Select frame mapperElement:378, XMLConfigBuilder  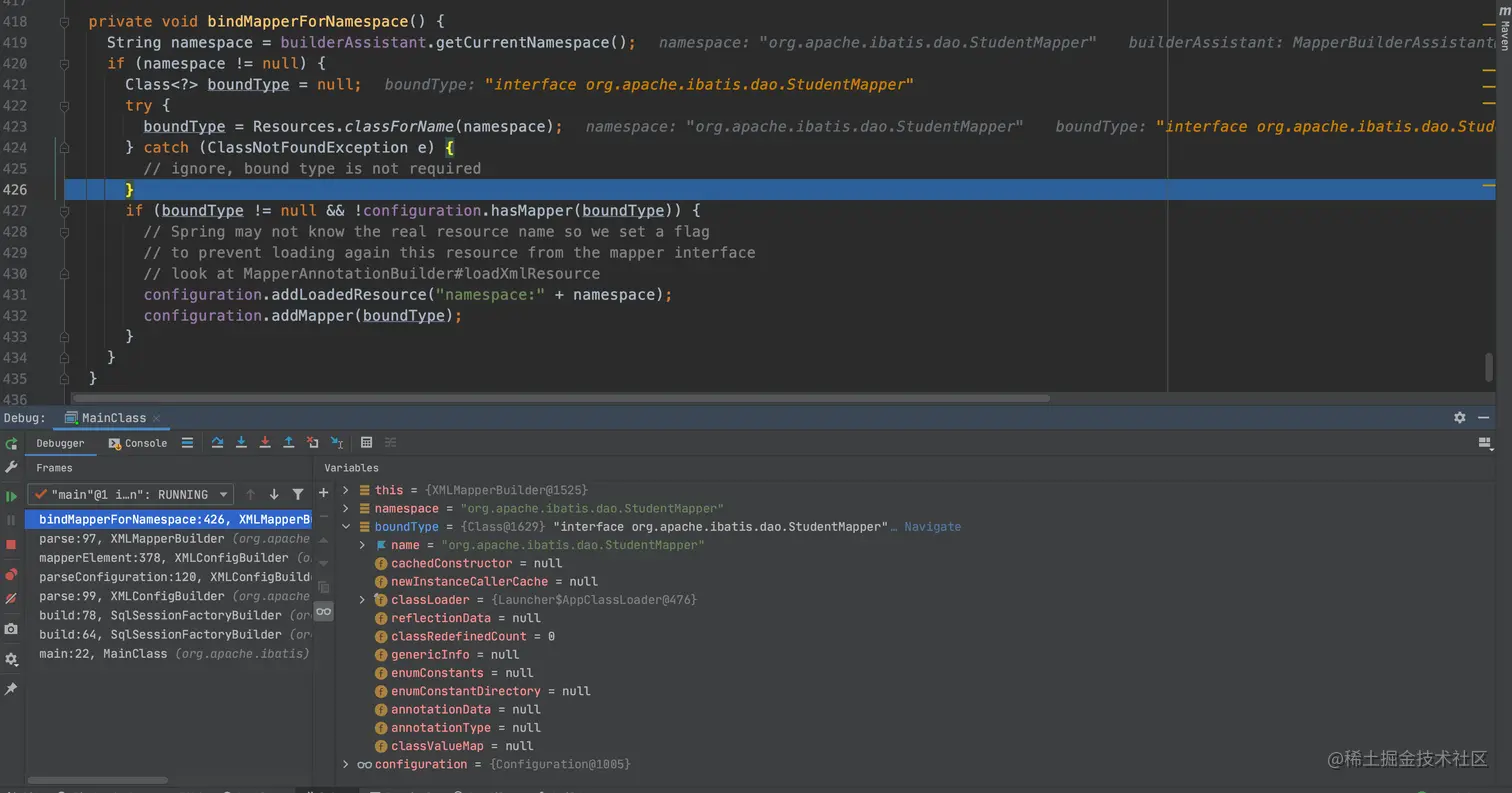168,558
